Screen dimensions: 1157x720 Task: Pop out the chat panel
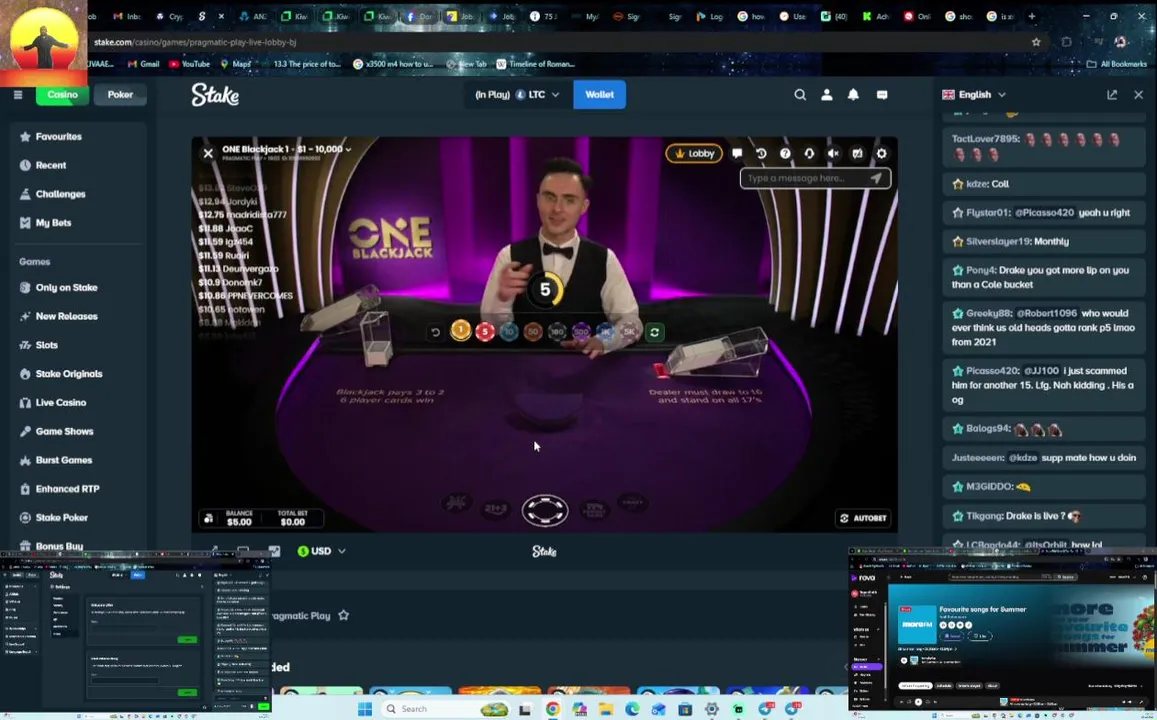coord(1112,94)
